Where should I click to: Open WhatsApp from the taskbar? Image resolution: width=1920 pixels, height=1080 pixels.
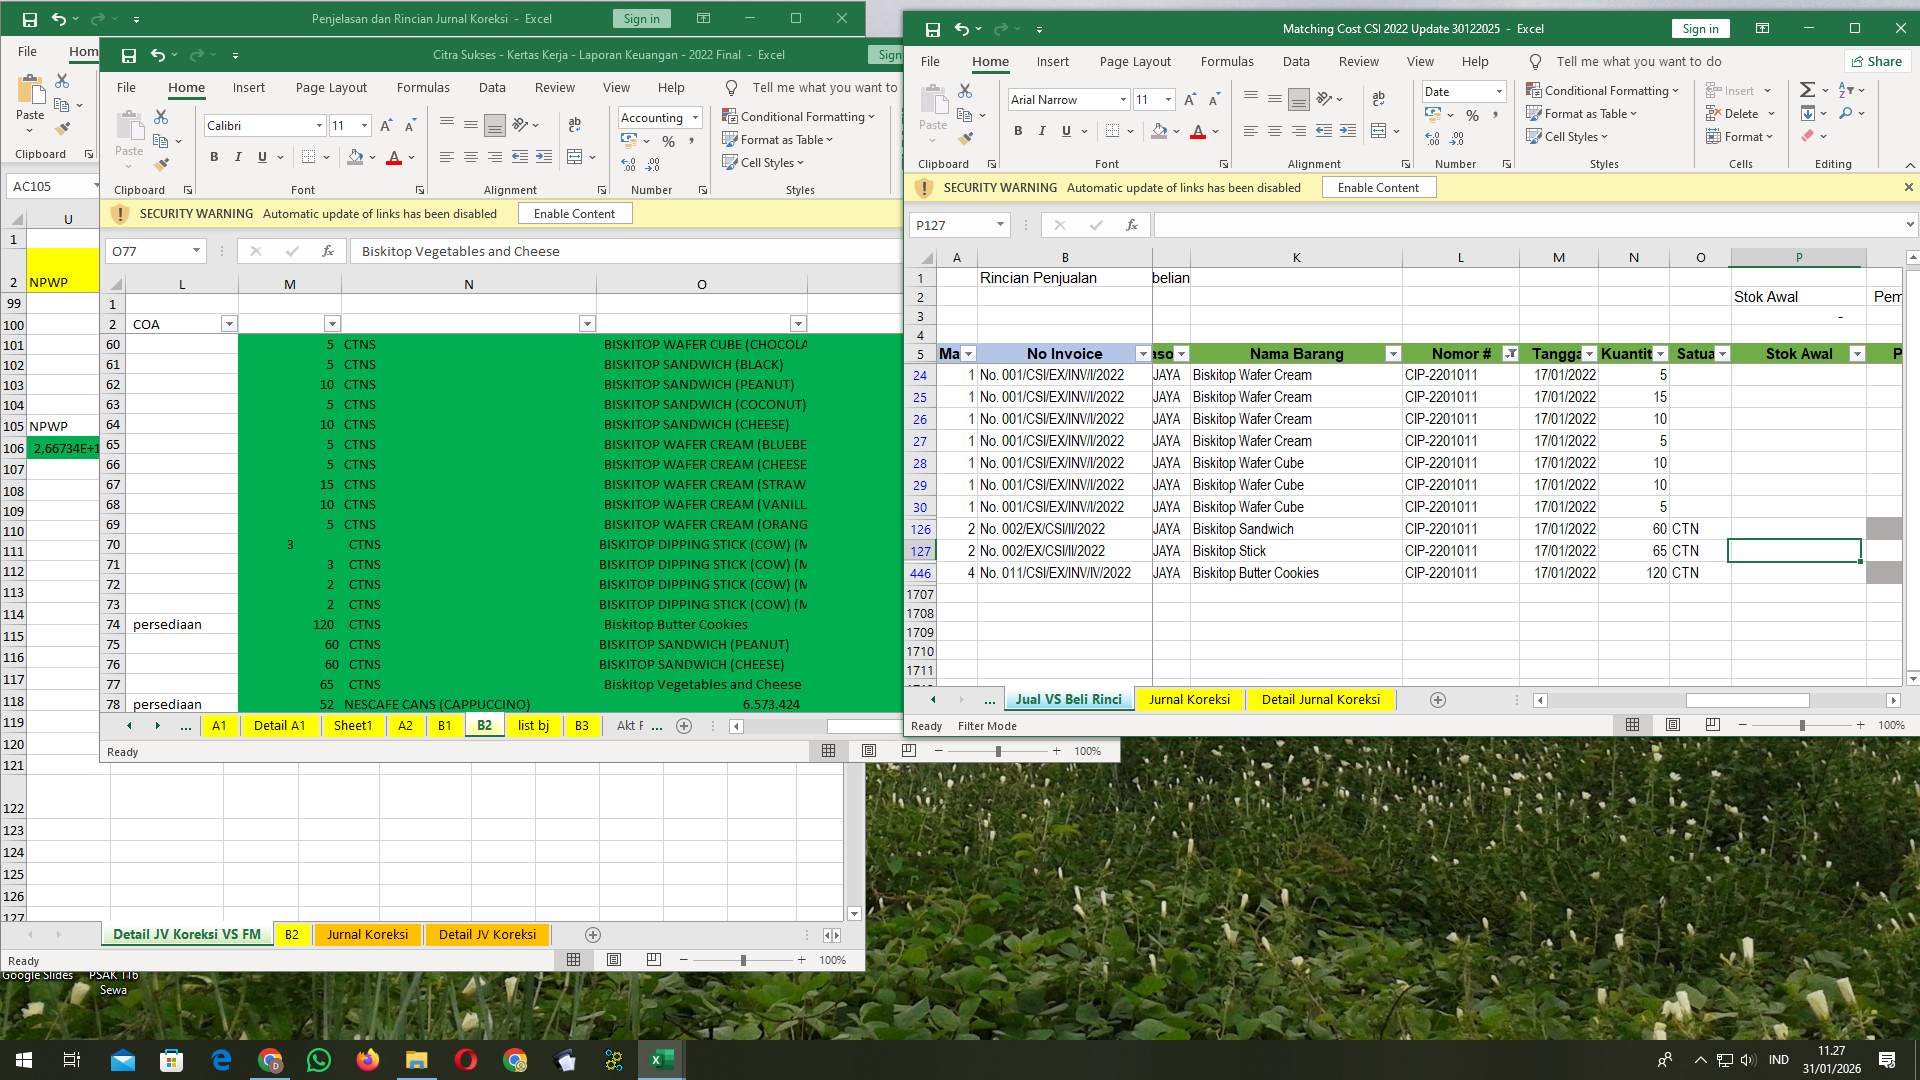tap(319, 1059)
